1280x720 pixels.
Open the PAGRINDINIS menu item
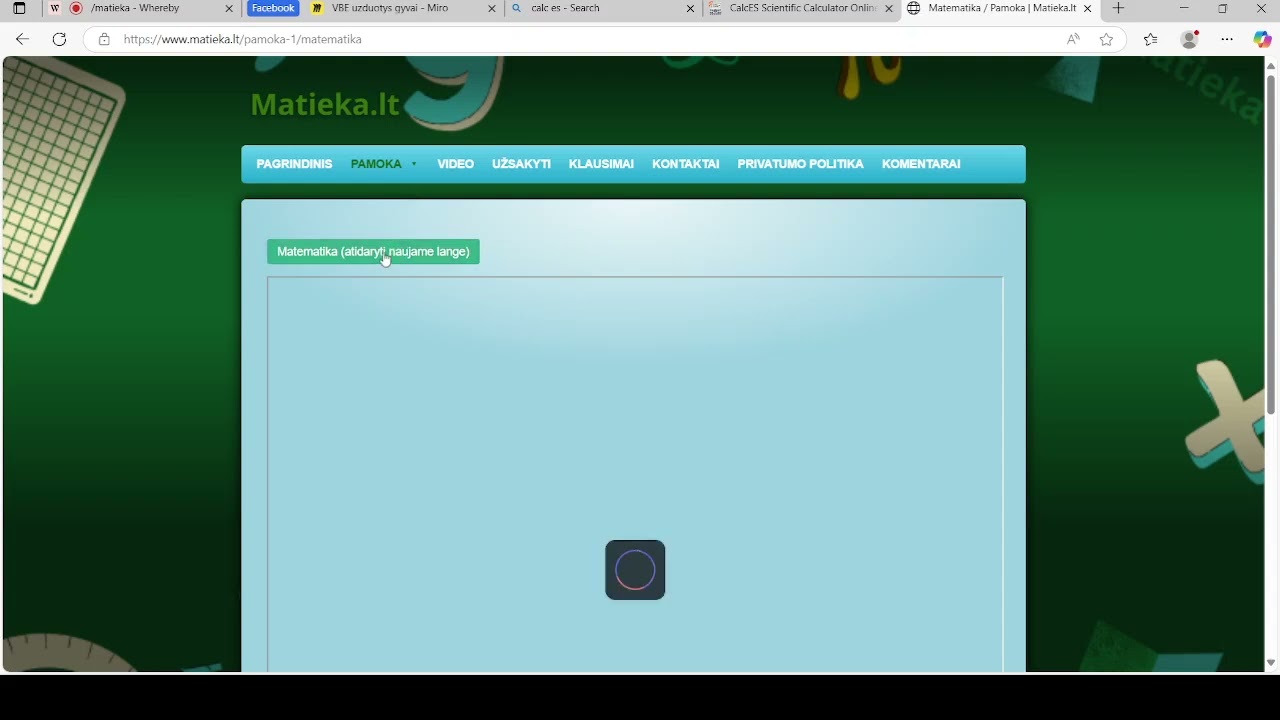click(x=294, y=164)
